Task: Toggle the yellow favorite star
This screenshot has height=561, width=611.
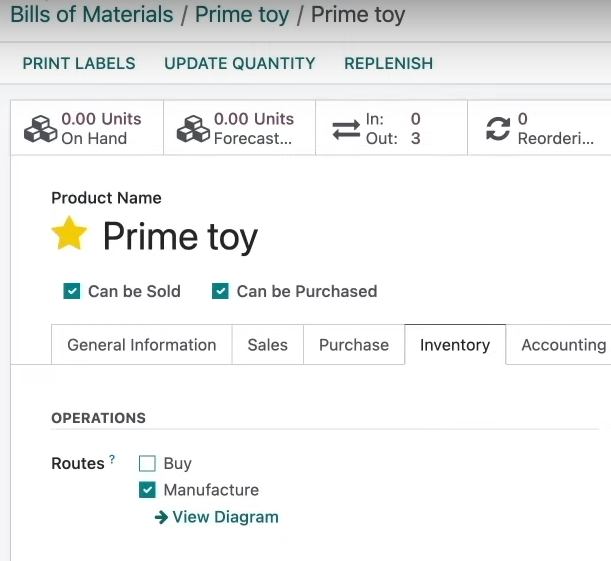Action: [x=69, y=234]
